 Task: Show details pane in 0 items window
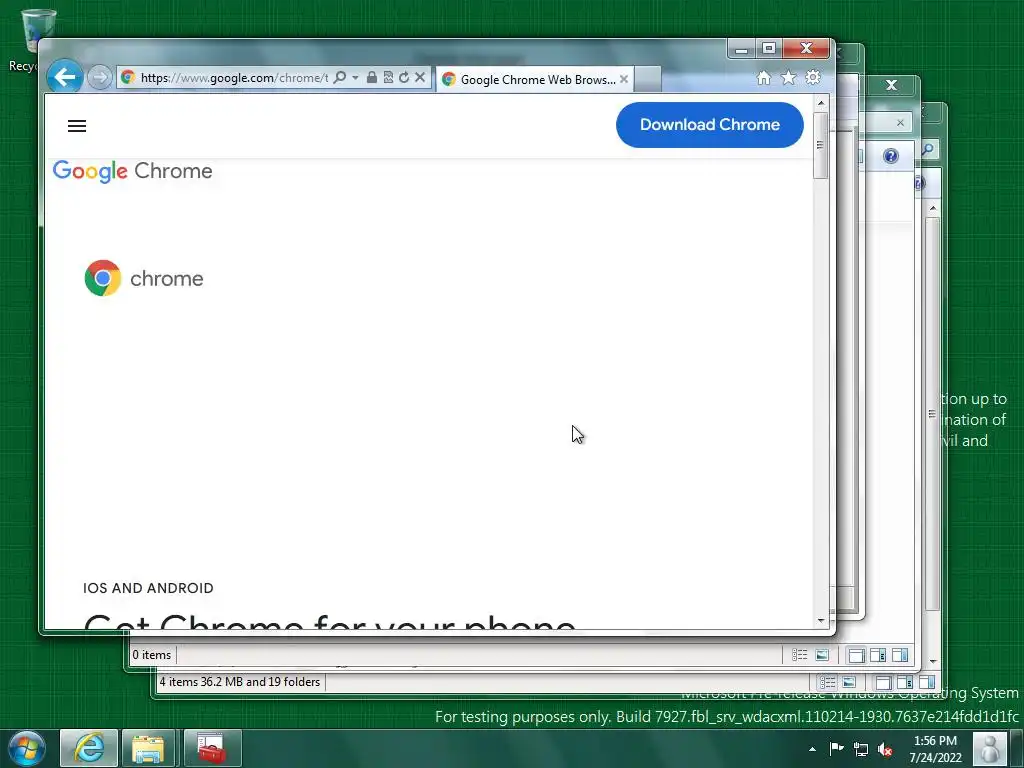coord(878,655)
